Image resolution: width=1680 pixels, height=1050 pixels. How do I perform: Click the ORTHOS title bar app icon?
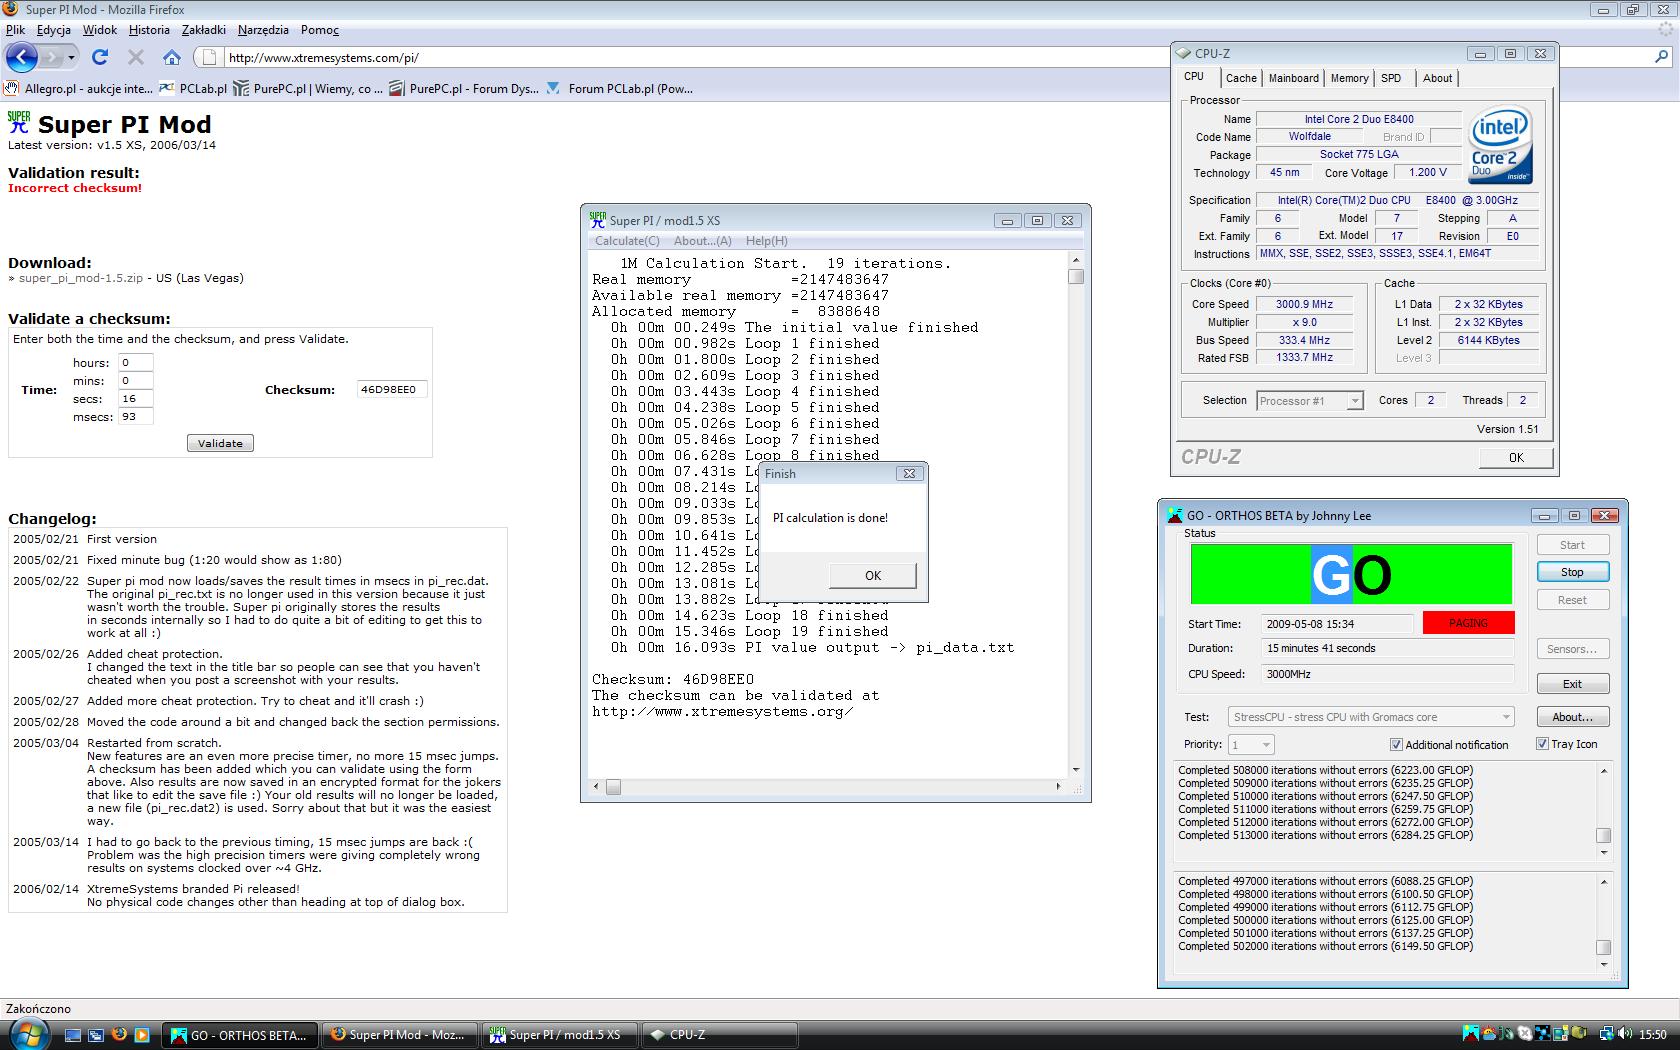coord(1175,515)
